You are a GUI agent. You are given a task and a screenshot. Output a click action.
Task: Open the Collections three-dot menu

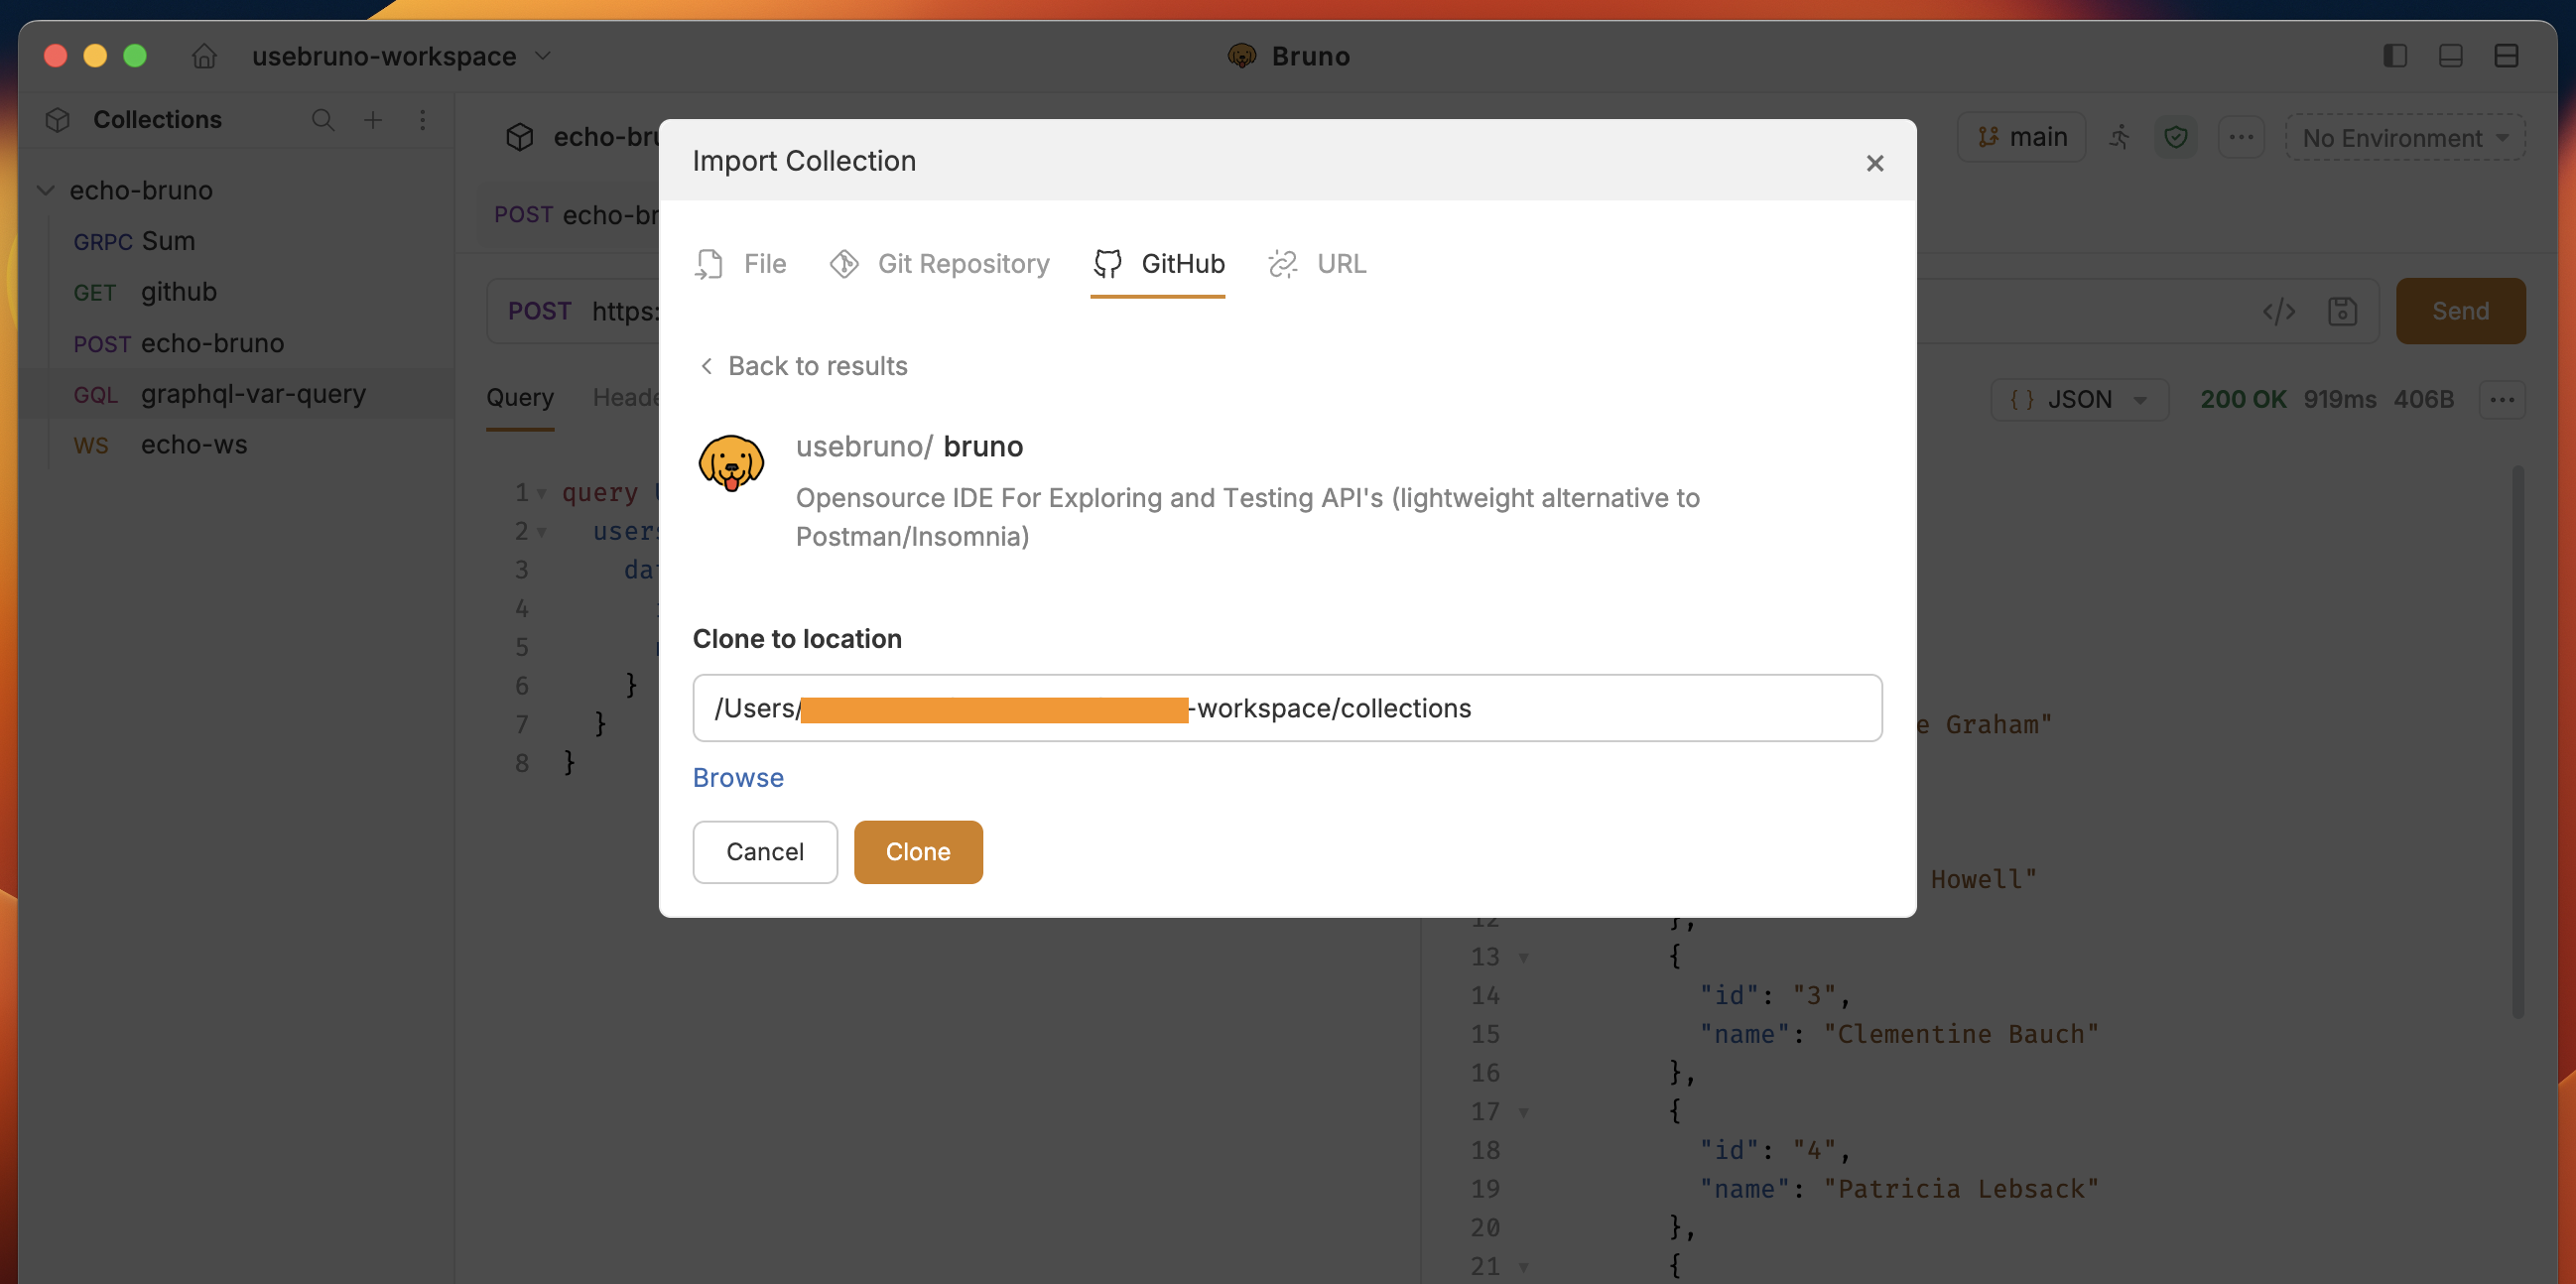point(422,120)
